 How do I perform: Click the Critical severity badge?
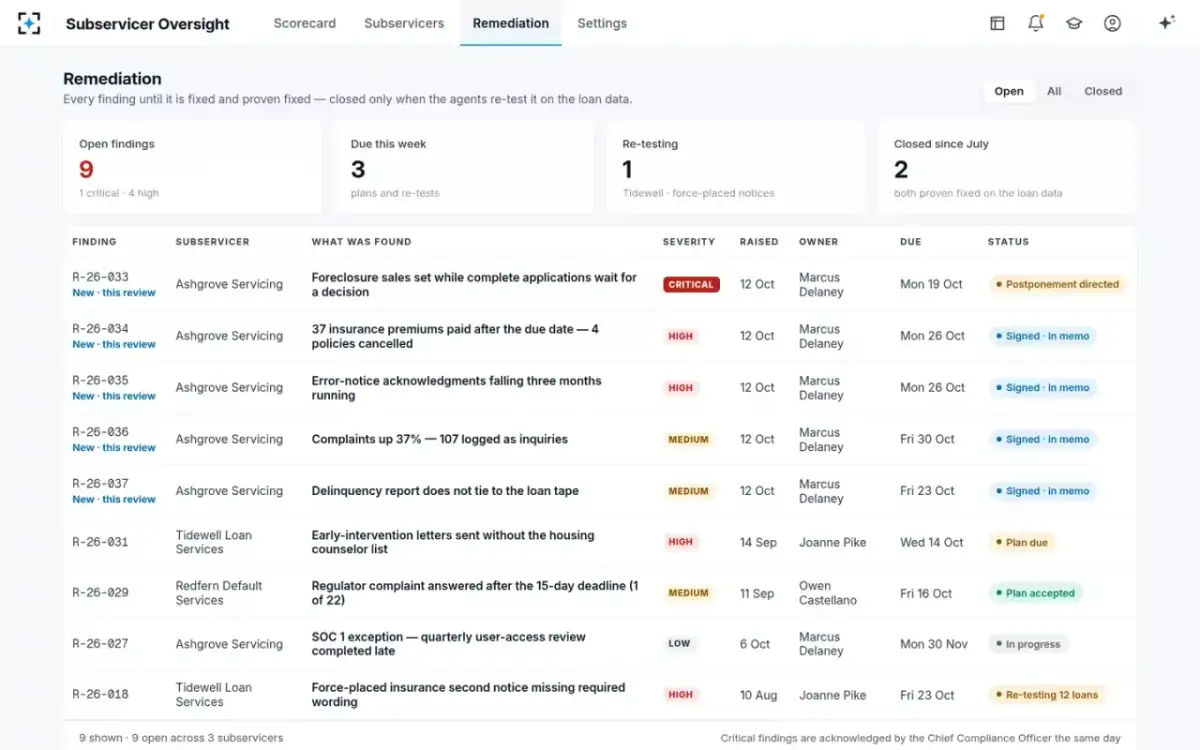[691, 284]
